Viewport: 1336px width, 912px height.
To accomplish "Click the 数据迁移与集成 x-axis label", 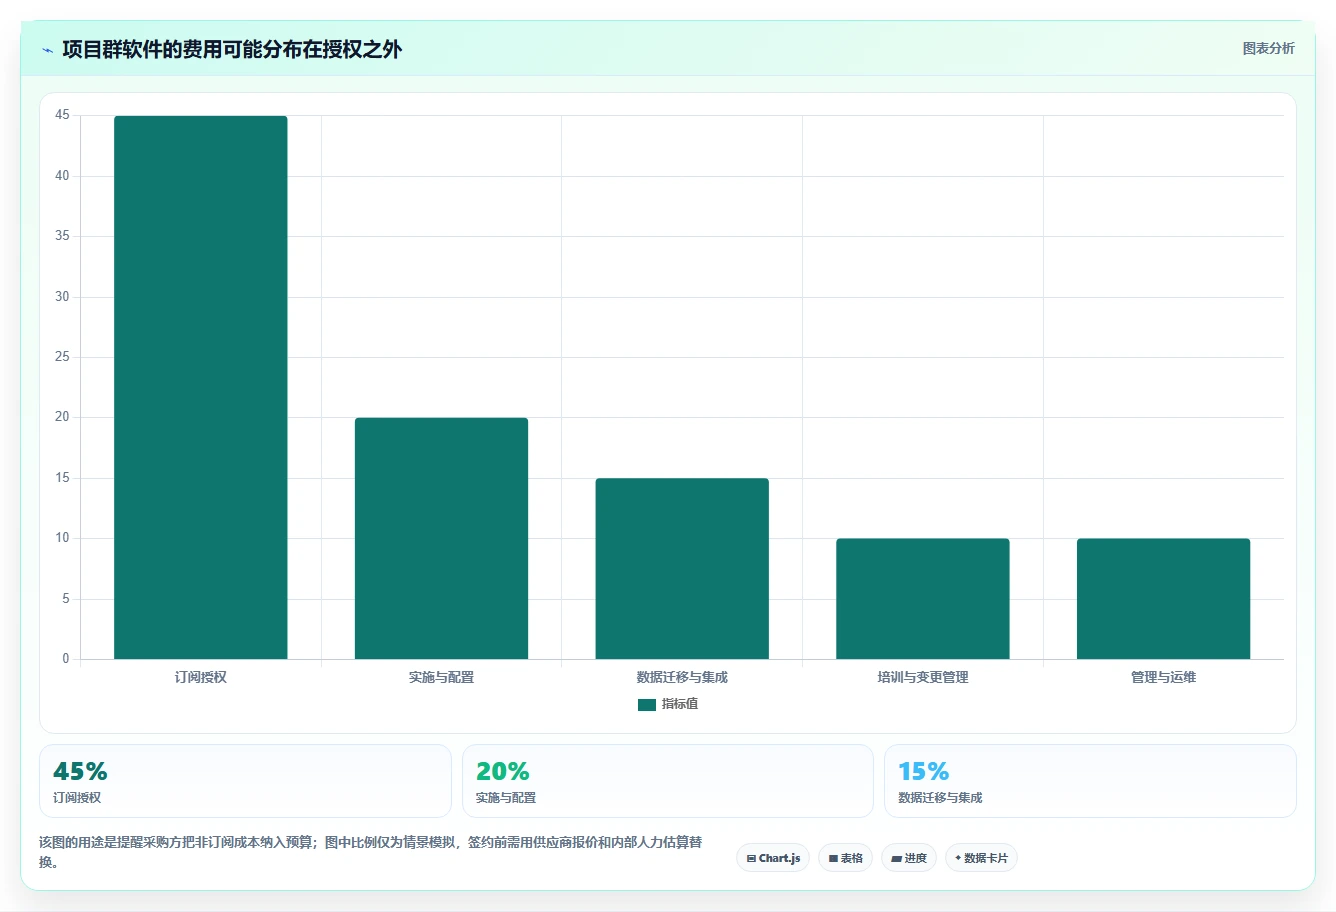I will [682, 677].
